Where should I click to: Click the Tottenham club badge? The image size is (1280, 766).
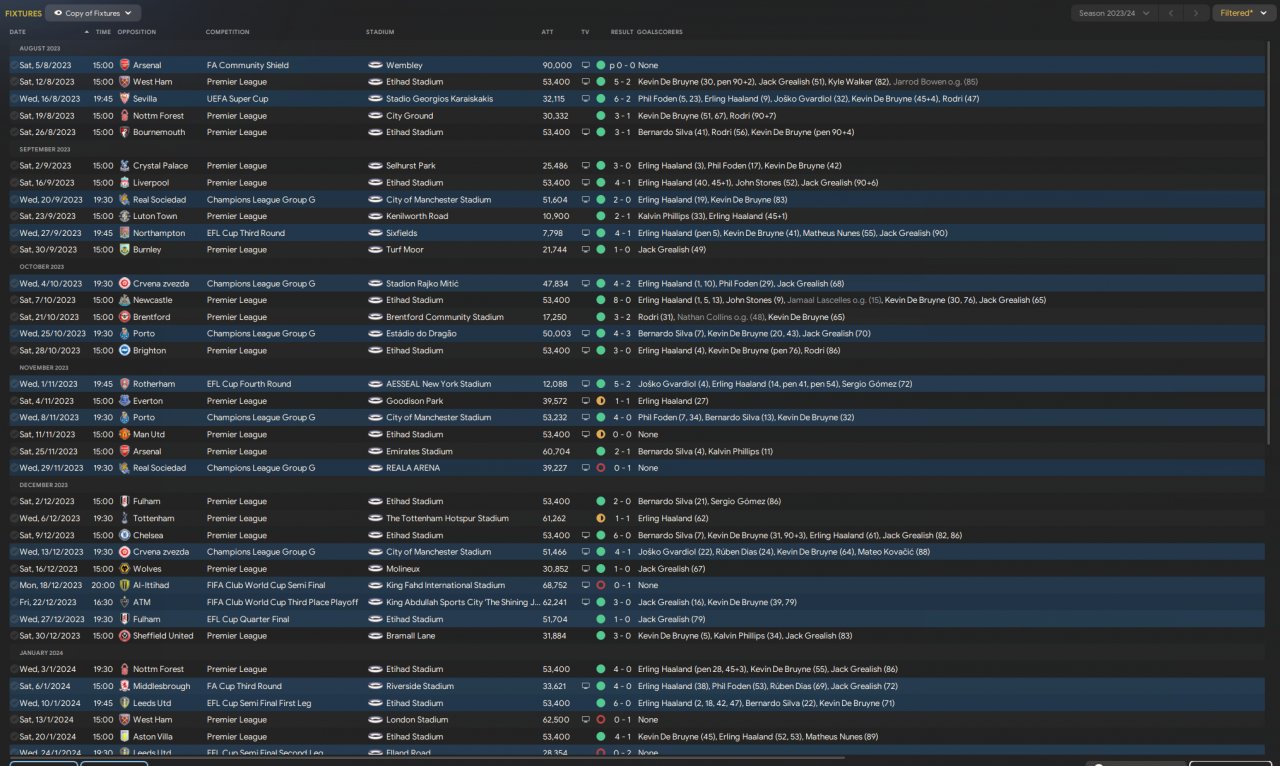point(124,519)
